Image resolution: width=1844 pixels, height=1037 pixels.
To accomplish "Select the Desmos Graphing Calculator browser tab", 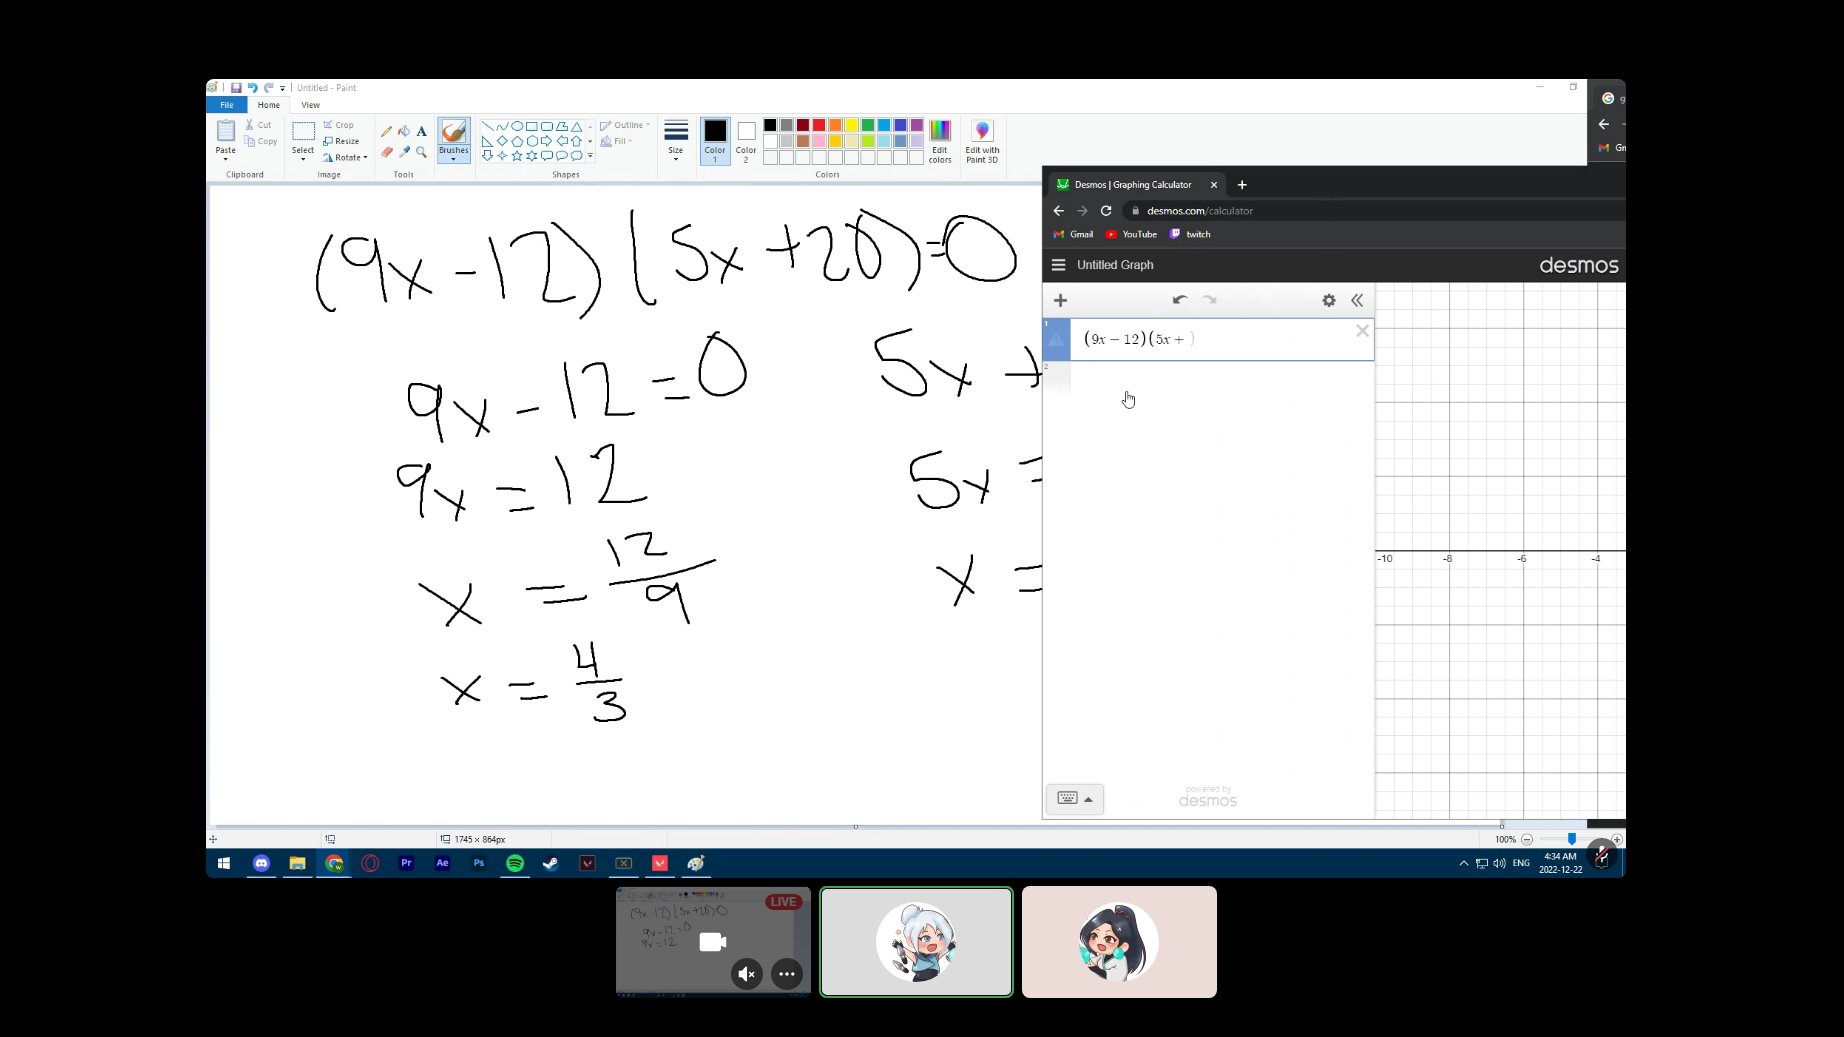I will 1132,185.
